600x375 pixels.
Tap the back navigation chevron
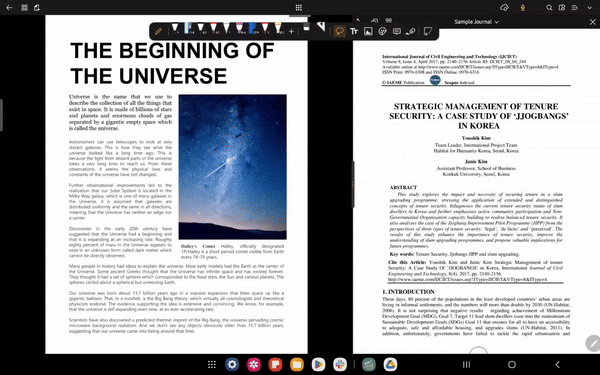557,364
